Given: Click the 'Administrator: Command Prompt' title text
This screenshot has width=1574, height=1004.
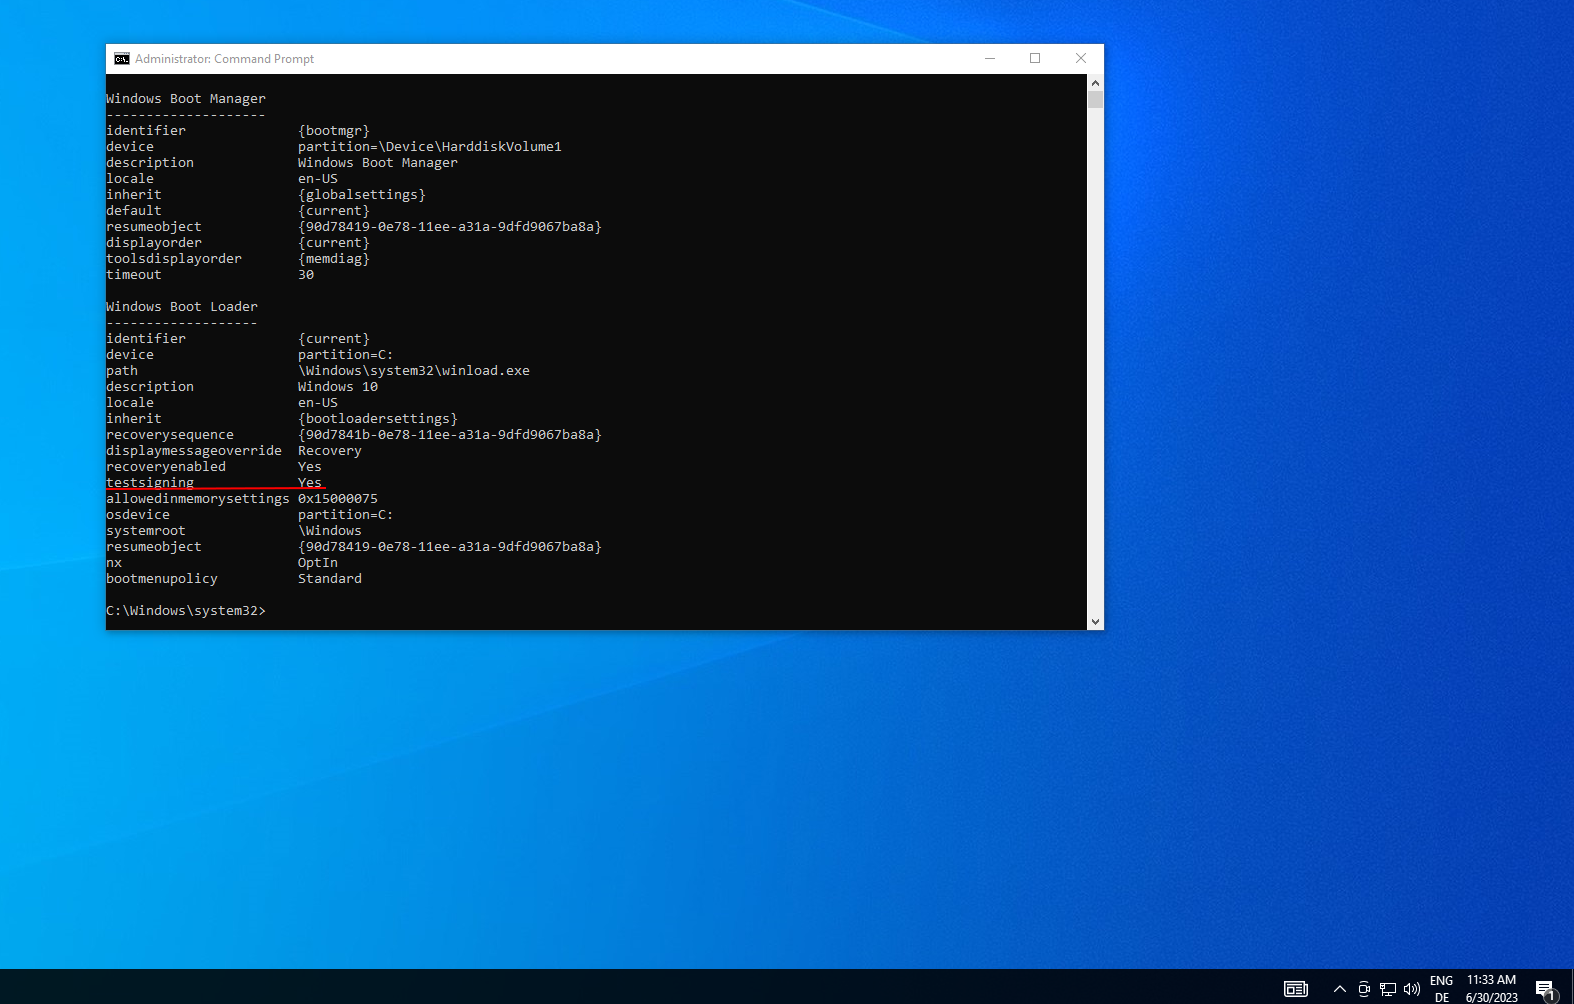Looking at the screenshot, I should click(x=225, y=59).
